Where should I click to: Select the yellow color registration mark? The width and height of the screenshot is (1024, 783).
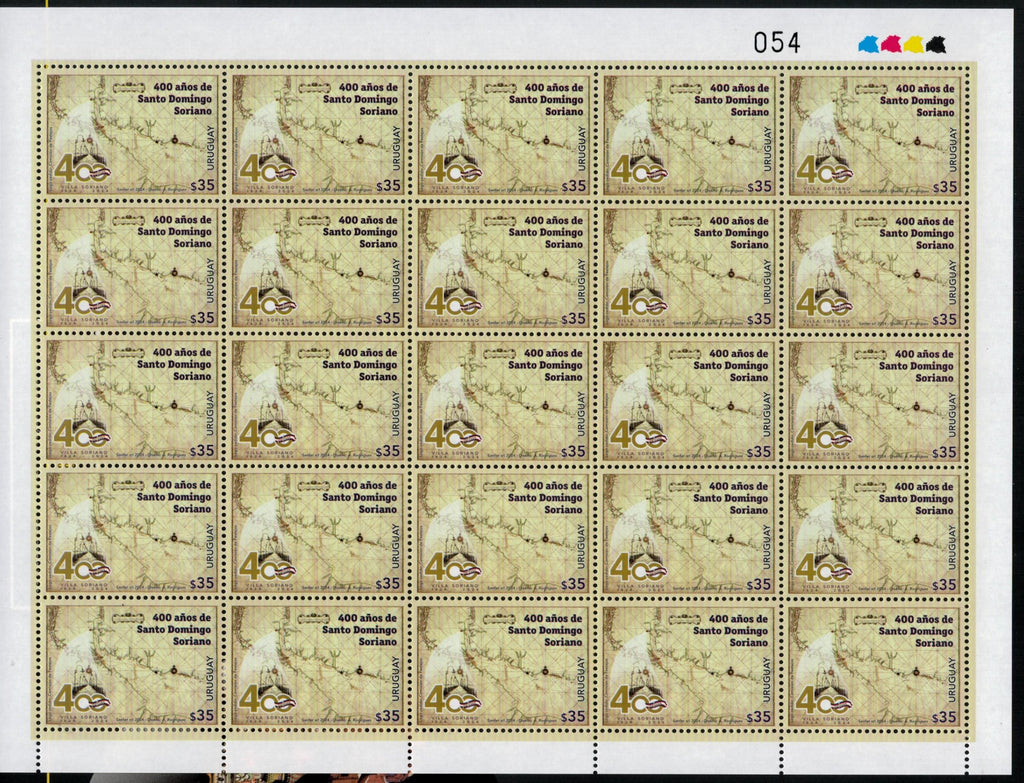913,44
